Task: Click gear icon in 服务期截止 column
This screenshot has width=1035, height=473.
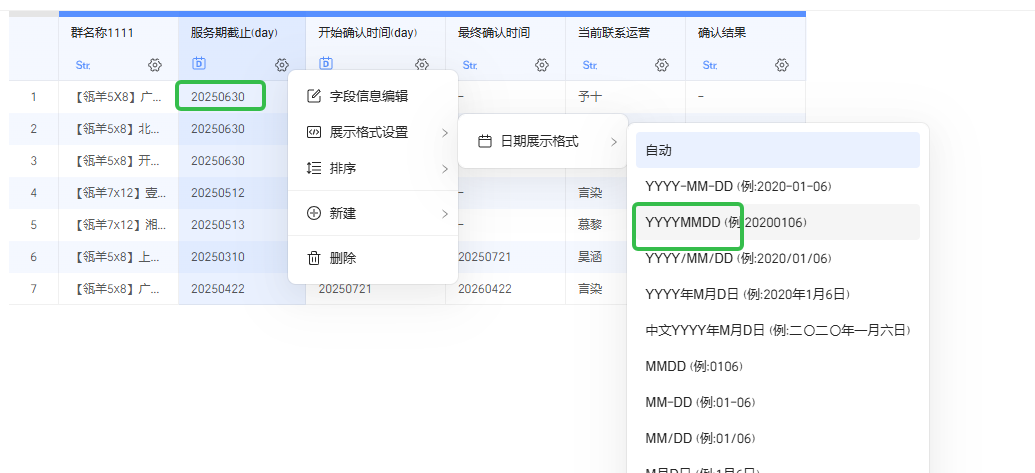Action: tap(282, 65)
